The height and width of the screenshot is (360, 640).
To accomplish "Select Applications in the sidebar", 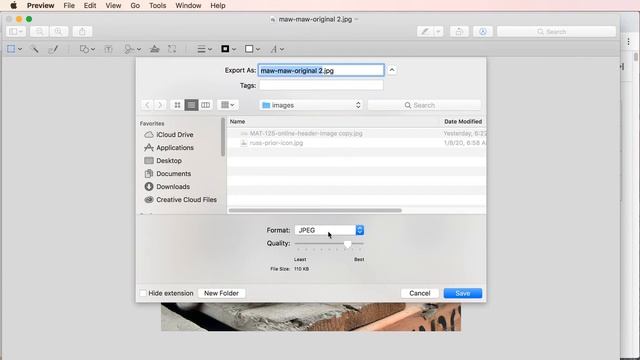I will (169, 148).
